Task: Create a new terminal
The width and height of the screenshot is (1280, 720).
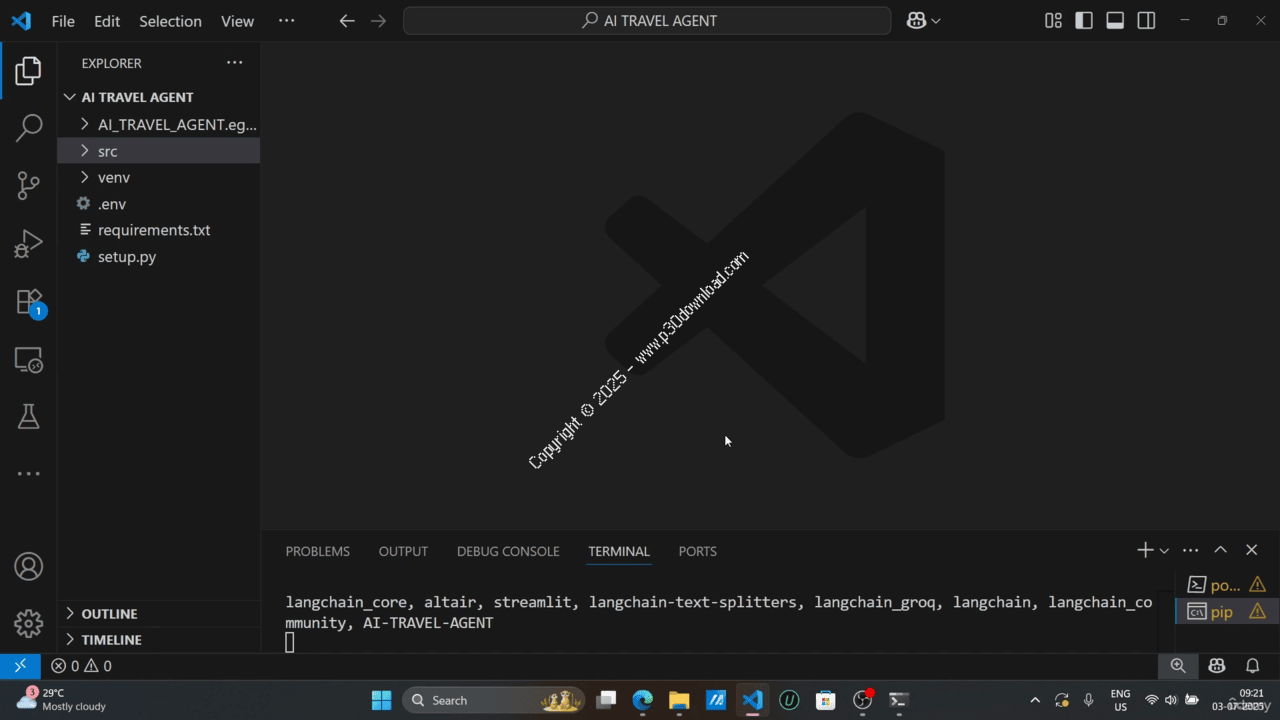Action: click(x=1145, y=550)
